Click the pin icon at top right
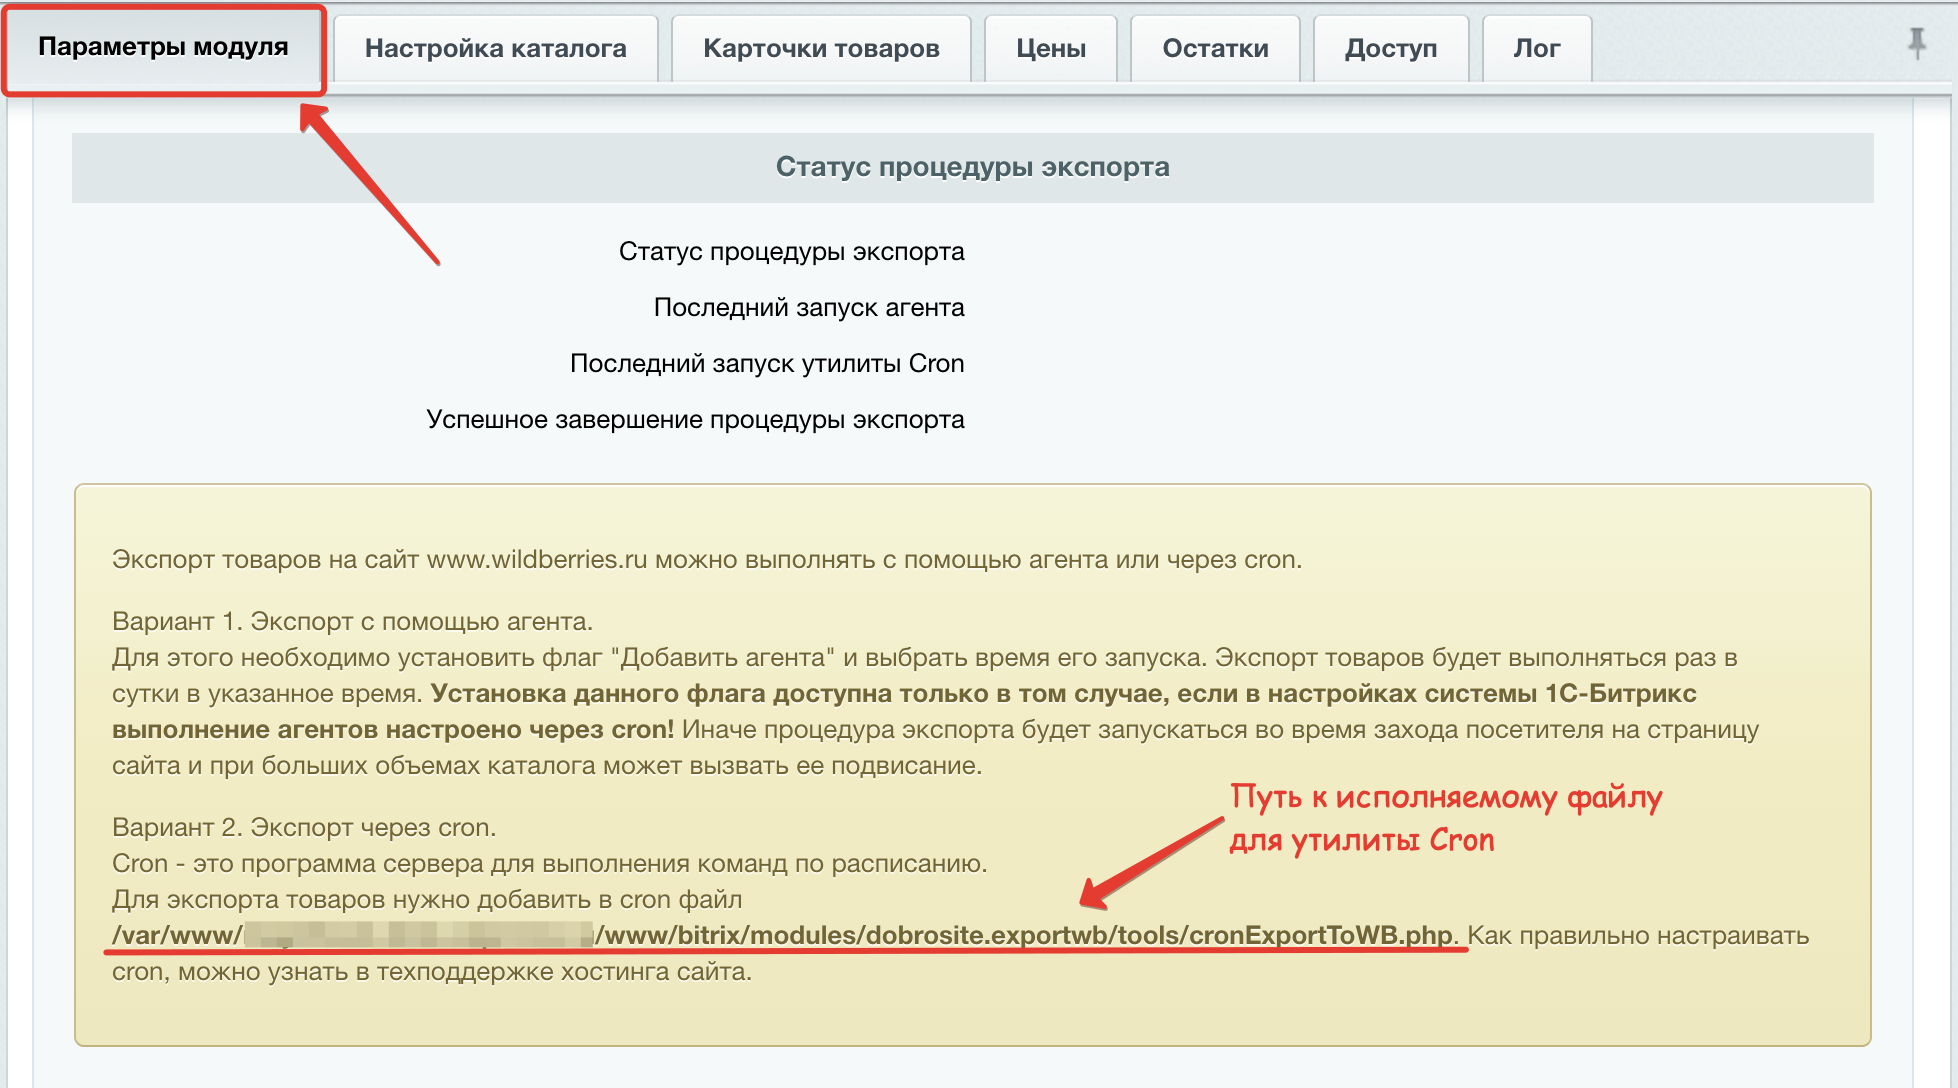The image size is (1958, 1088). (x=1916, y=43)
